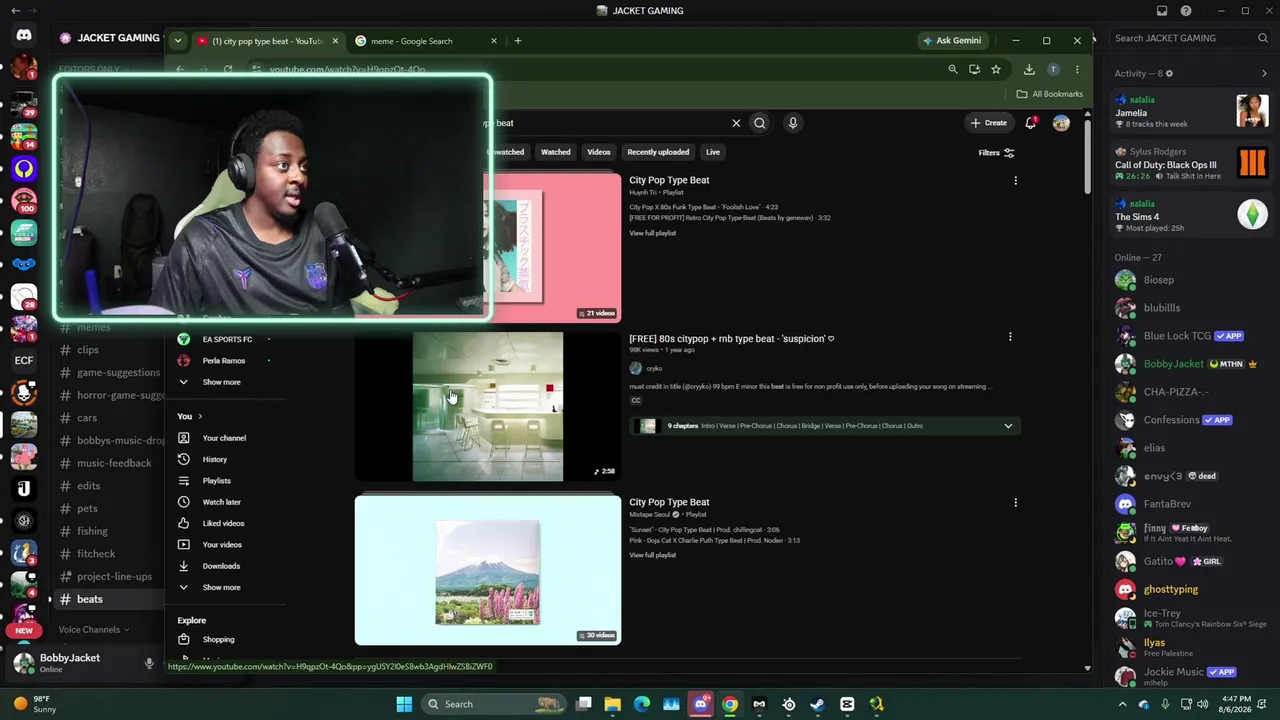Open Watch later in YouTube sidebar
The width and height of the screenshot is (1280, 720).
point(221,502)
